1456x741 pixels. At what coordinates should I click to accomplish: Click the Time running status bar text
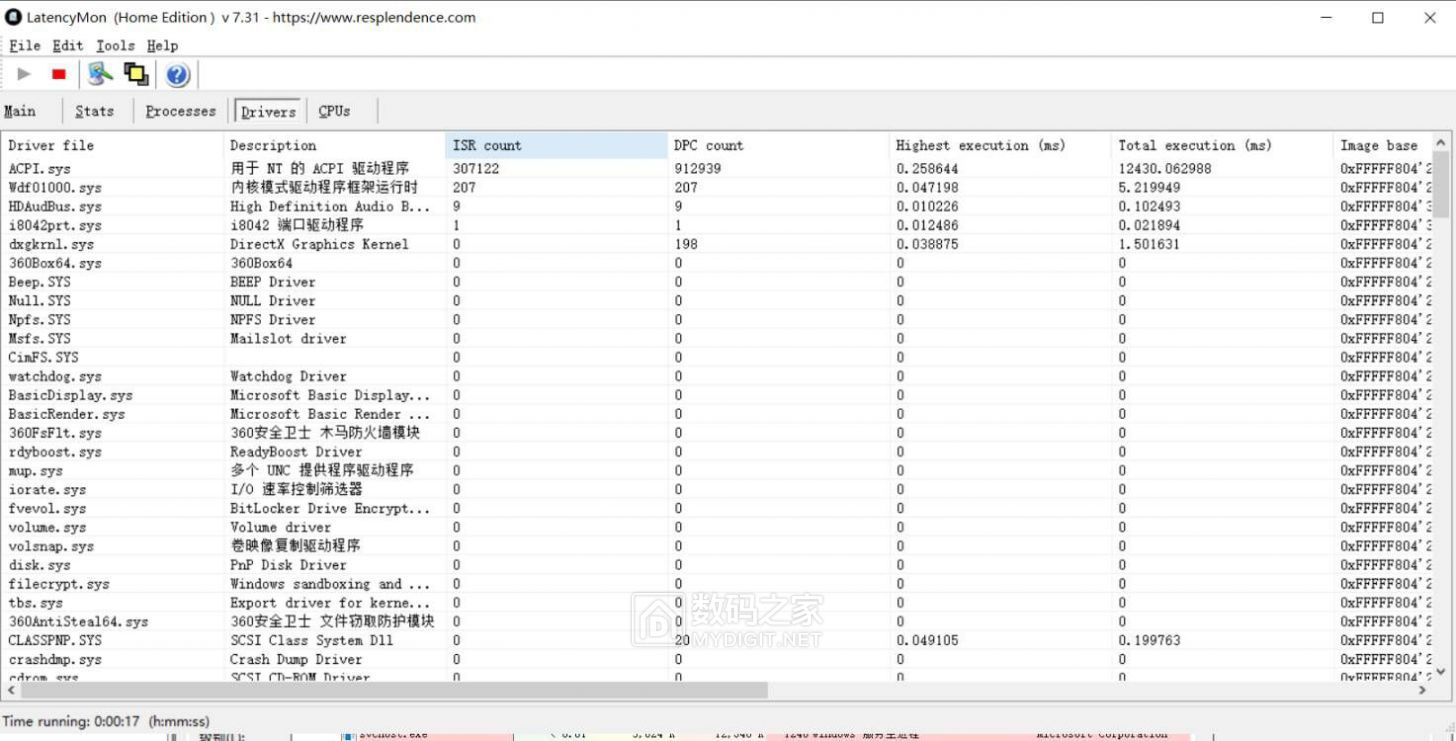[x=107, y=721]
